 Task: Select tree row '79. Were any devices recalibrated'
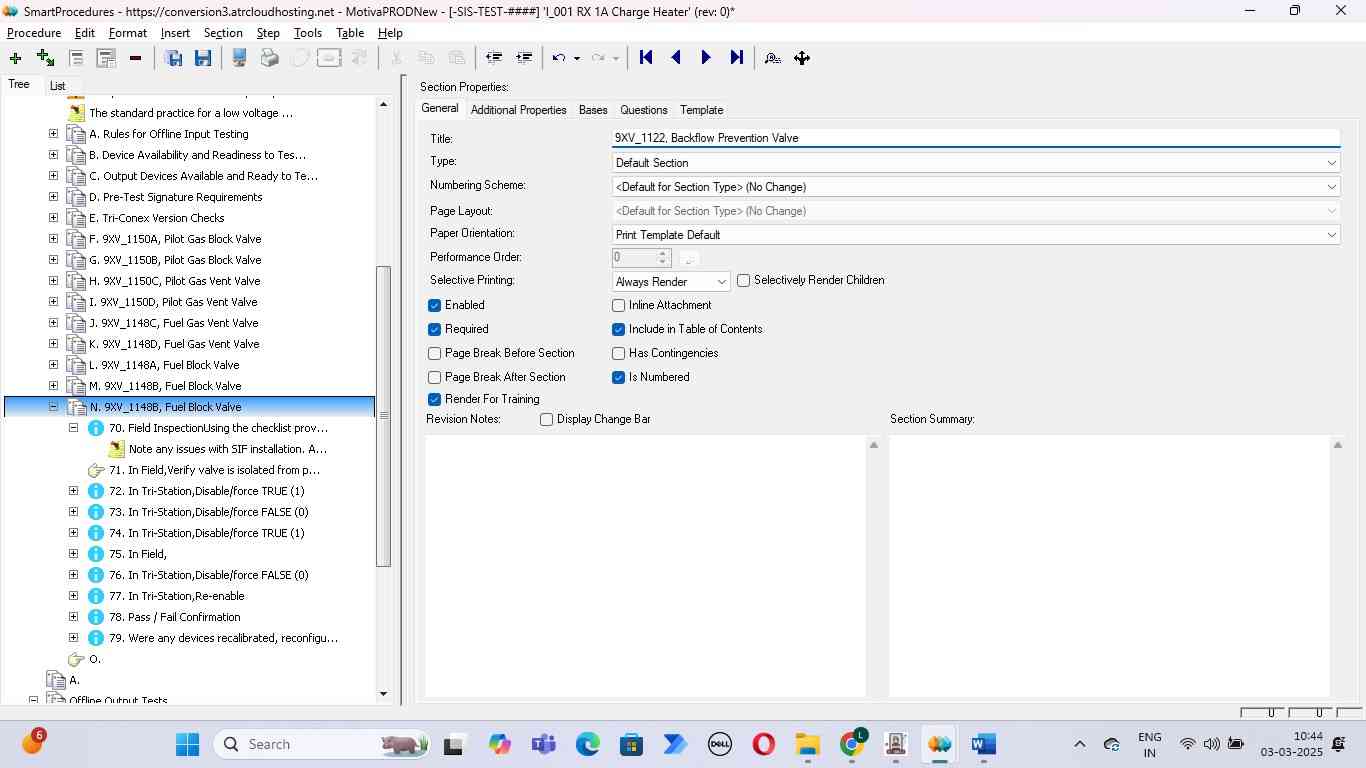pyautogui.click(x=223, y=638)
